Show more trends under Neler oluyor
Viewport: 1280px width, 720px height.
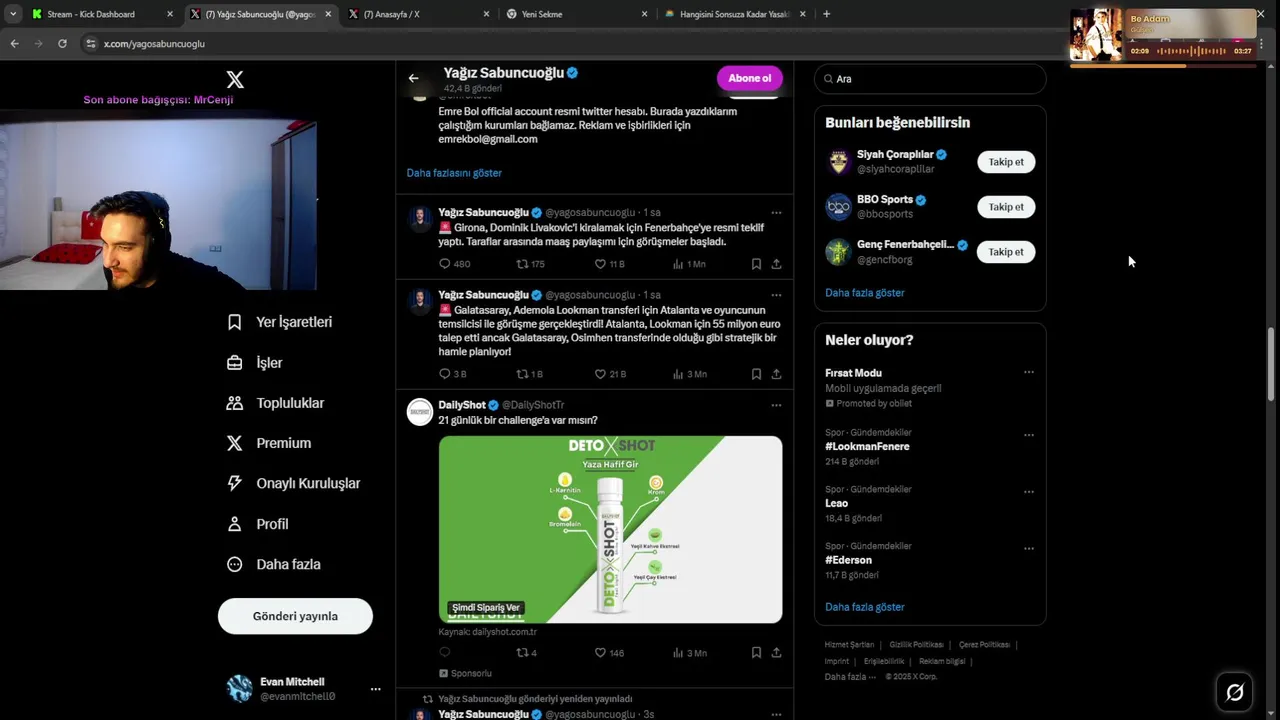click(865, 607)
